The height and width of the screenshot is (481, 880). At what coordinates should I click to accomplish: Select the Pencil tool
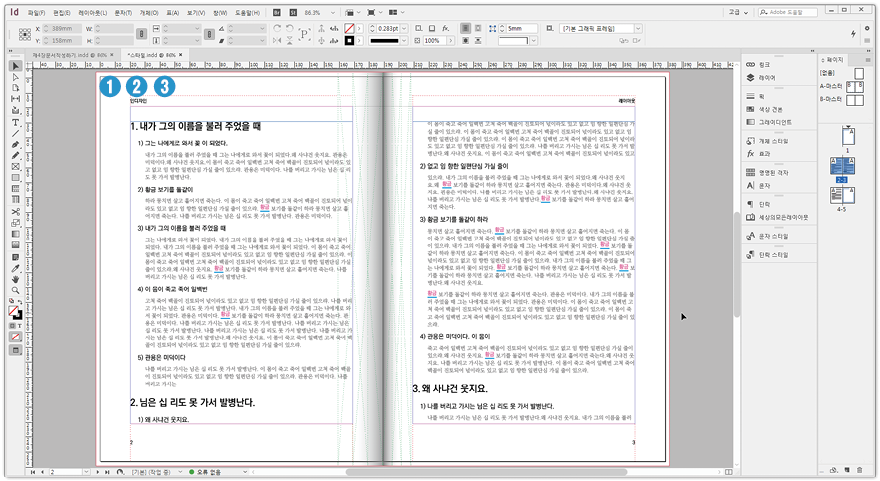(16, 155)
